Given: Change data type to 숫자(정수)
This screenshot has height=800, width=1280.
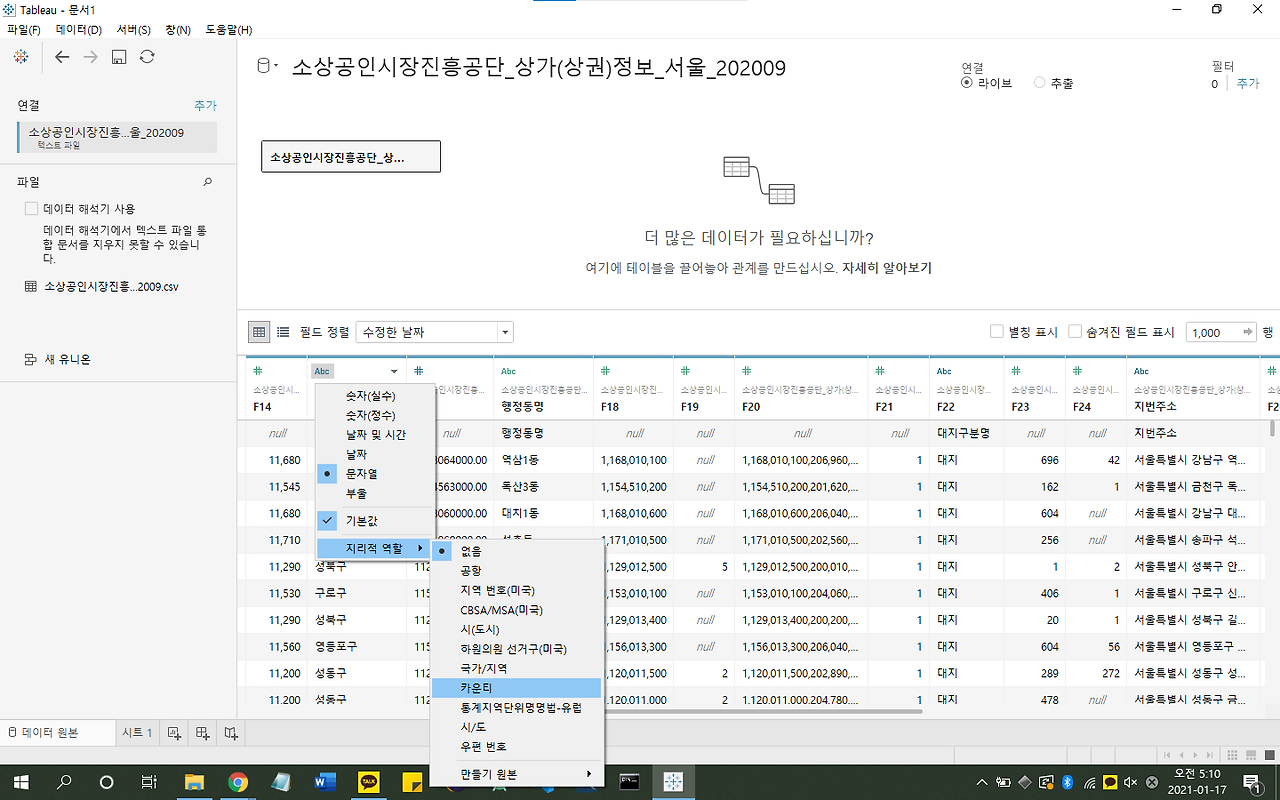Looking at the screenshot, I should tap(375, 415).
